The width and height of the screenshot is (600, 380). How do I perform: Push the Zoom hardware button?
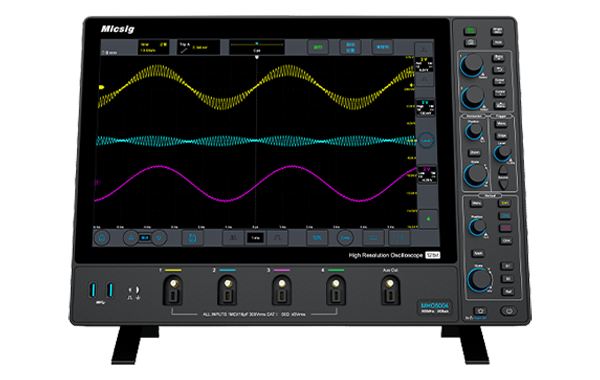(474, 153)
